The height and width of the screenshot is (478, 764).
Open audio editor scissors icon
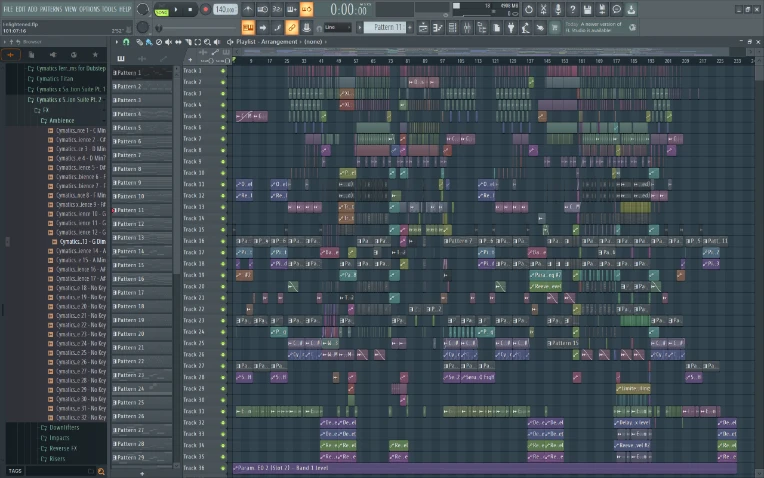click(543, 9)
